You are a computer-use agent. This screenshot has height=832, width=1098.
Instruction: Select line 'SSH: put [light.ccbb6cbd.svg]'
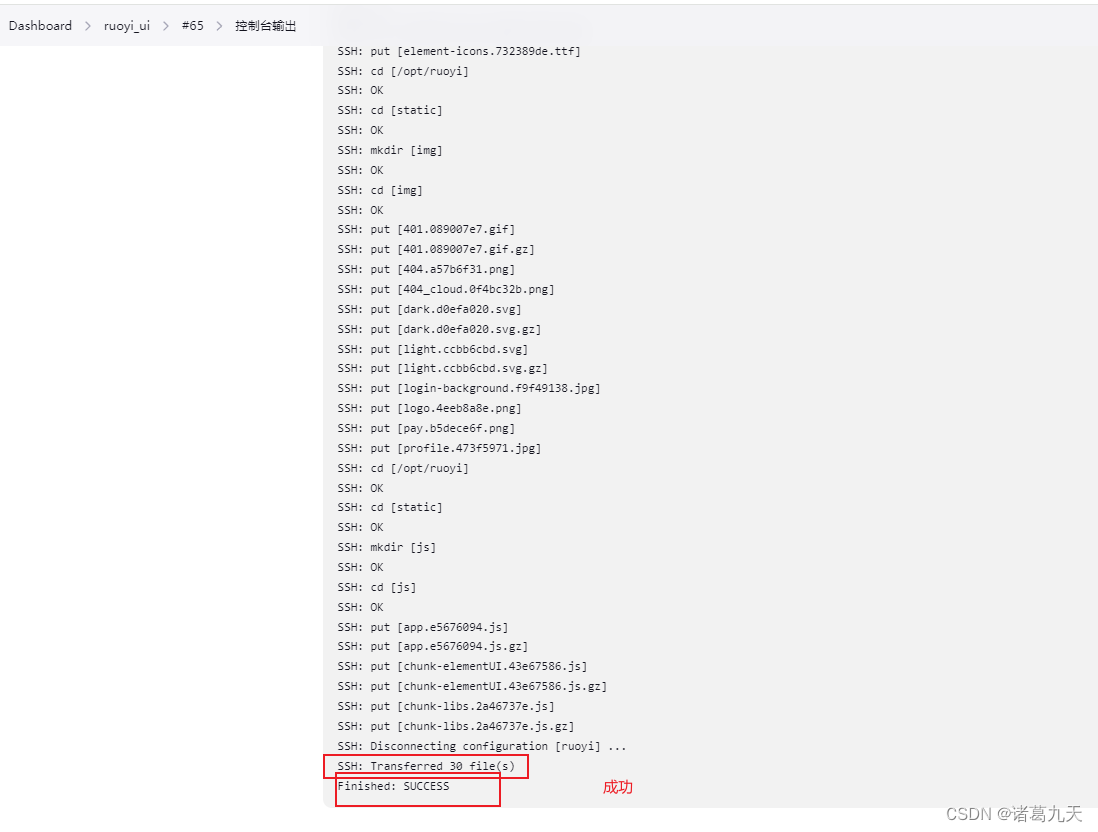click(x=433, y=349)
